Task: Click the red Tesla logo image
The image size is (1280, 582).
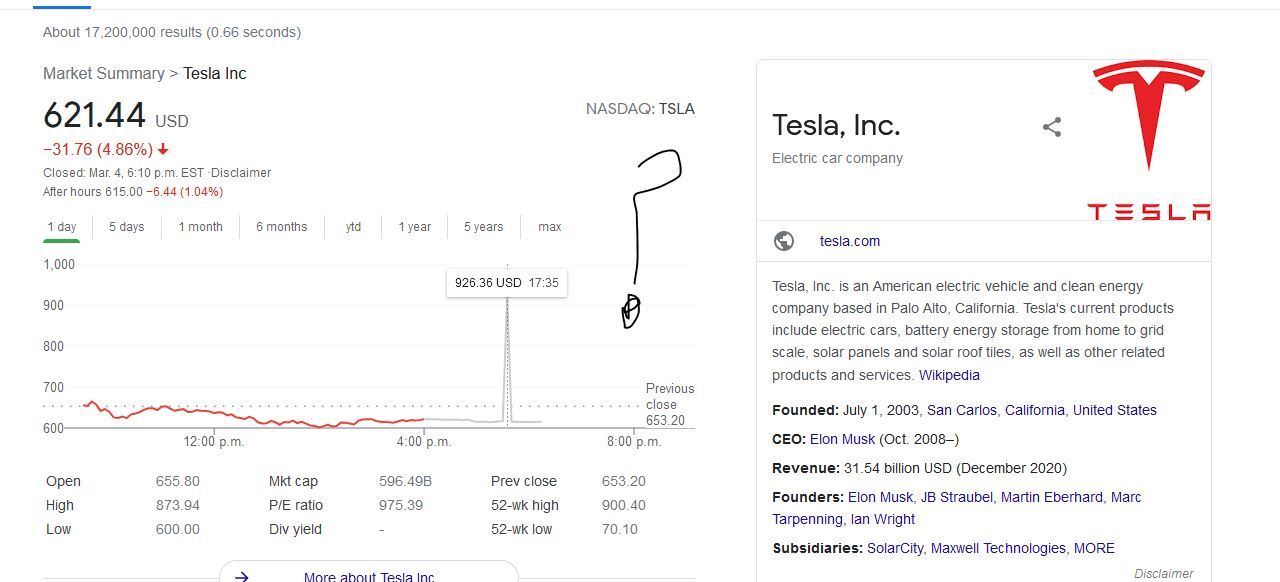Action: pos(1149,140)
